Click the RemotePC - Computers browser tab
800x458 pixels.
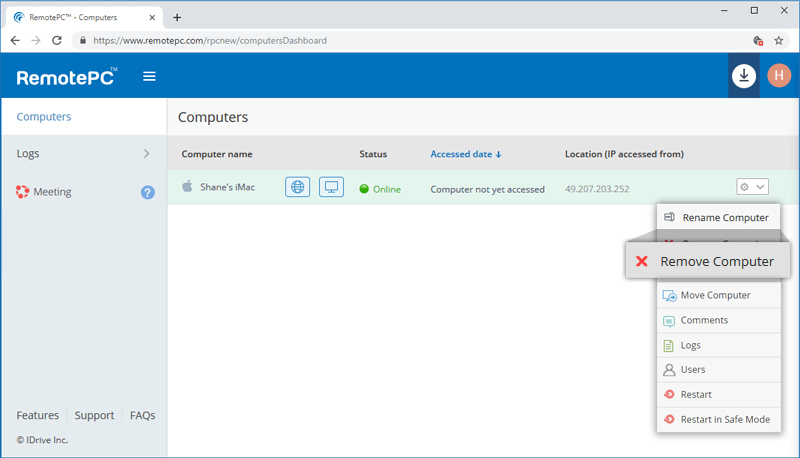coord(85,17)
